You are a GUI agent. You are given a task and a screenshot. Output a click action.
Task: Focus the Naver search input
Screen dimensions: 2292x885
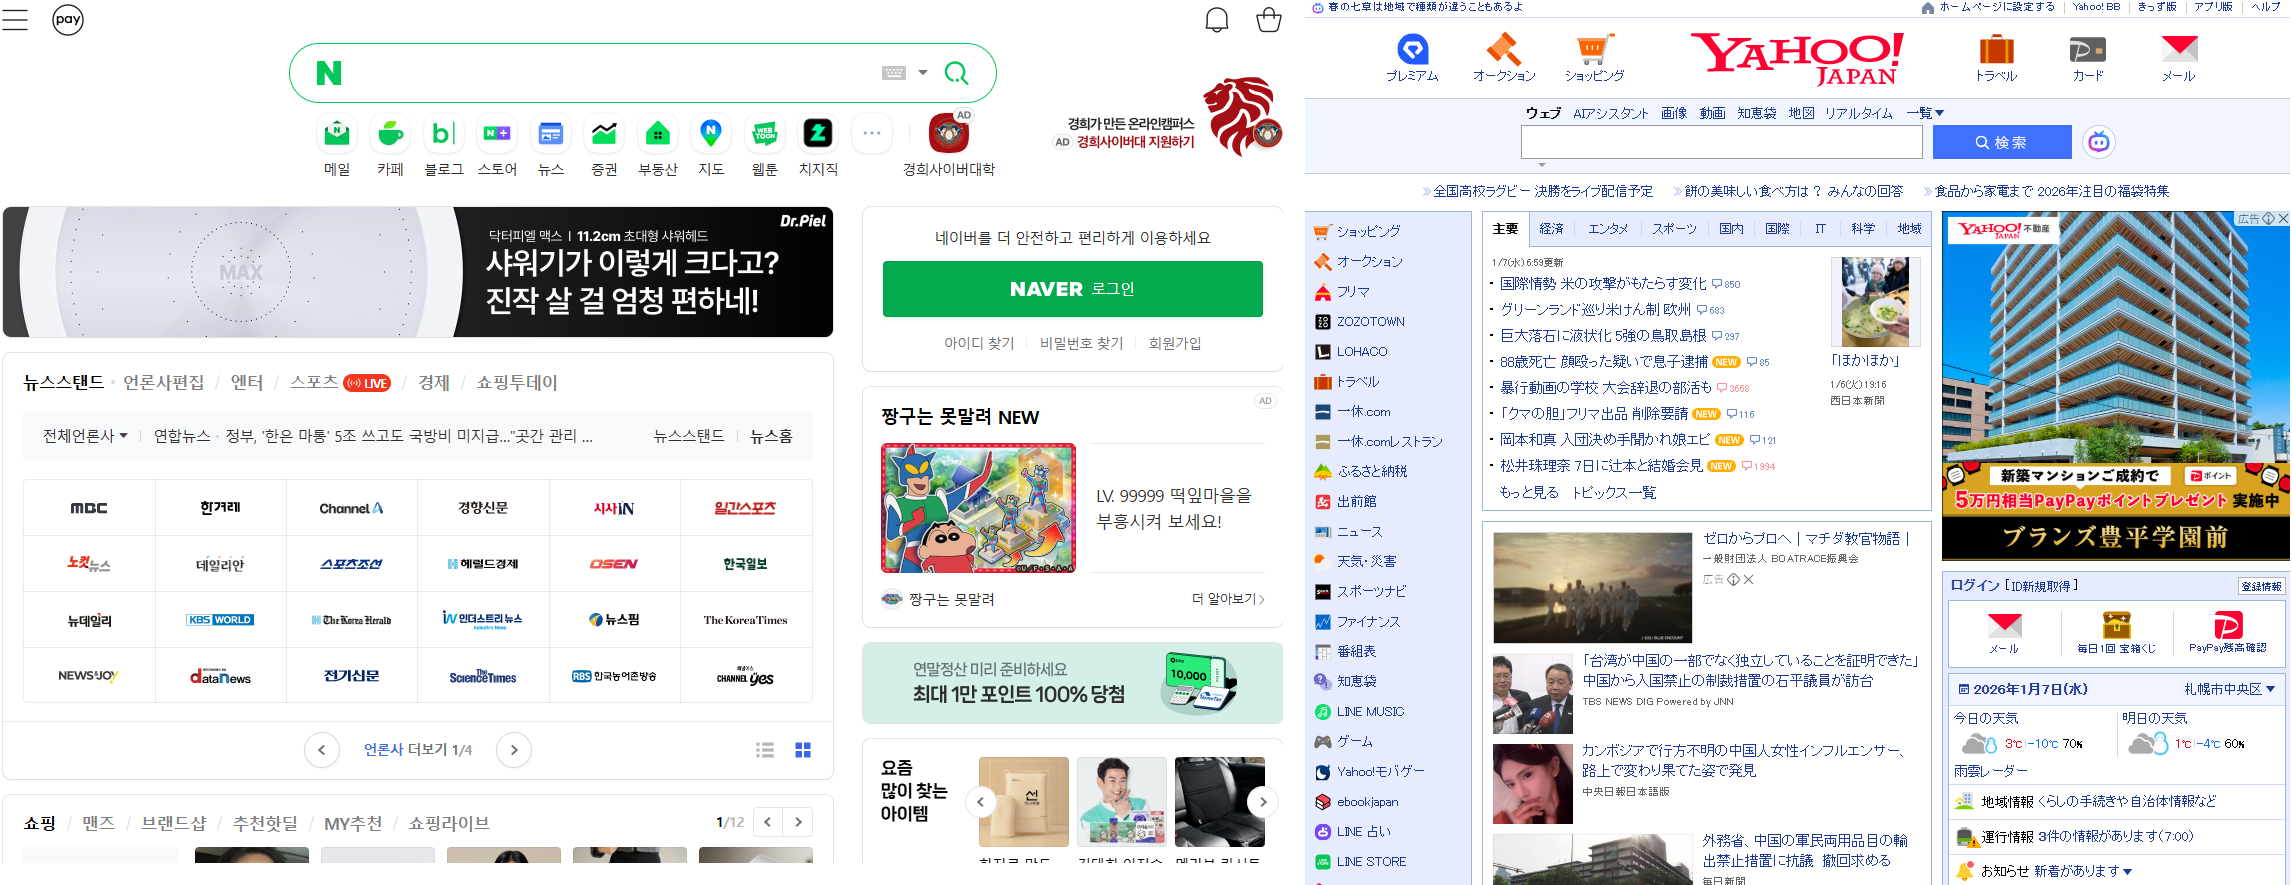(610, 73)
